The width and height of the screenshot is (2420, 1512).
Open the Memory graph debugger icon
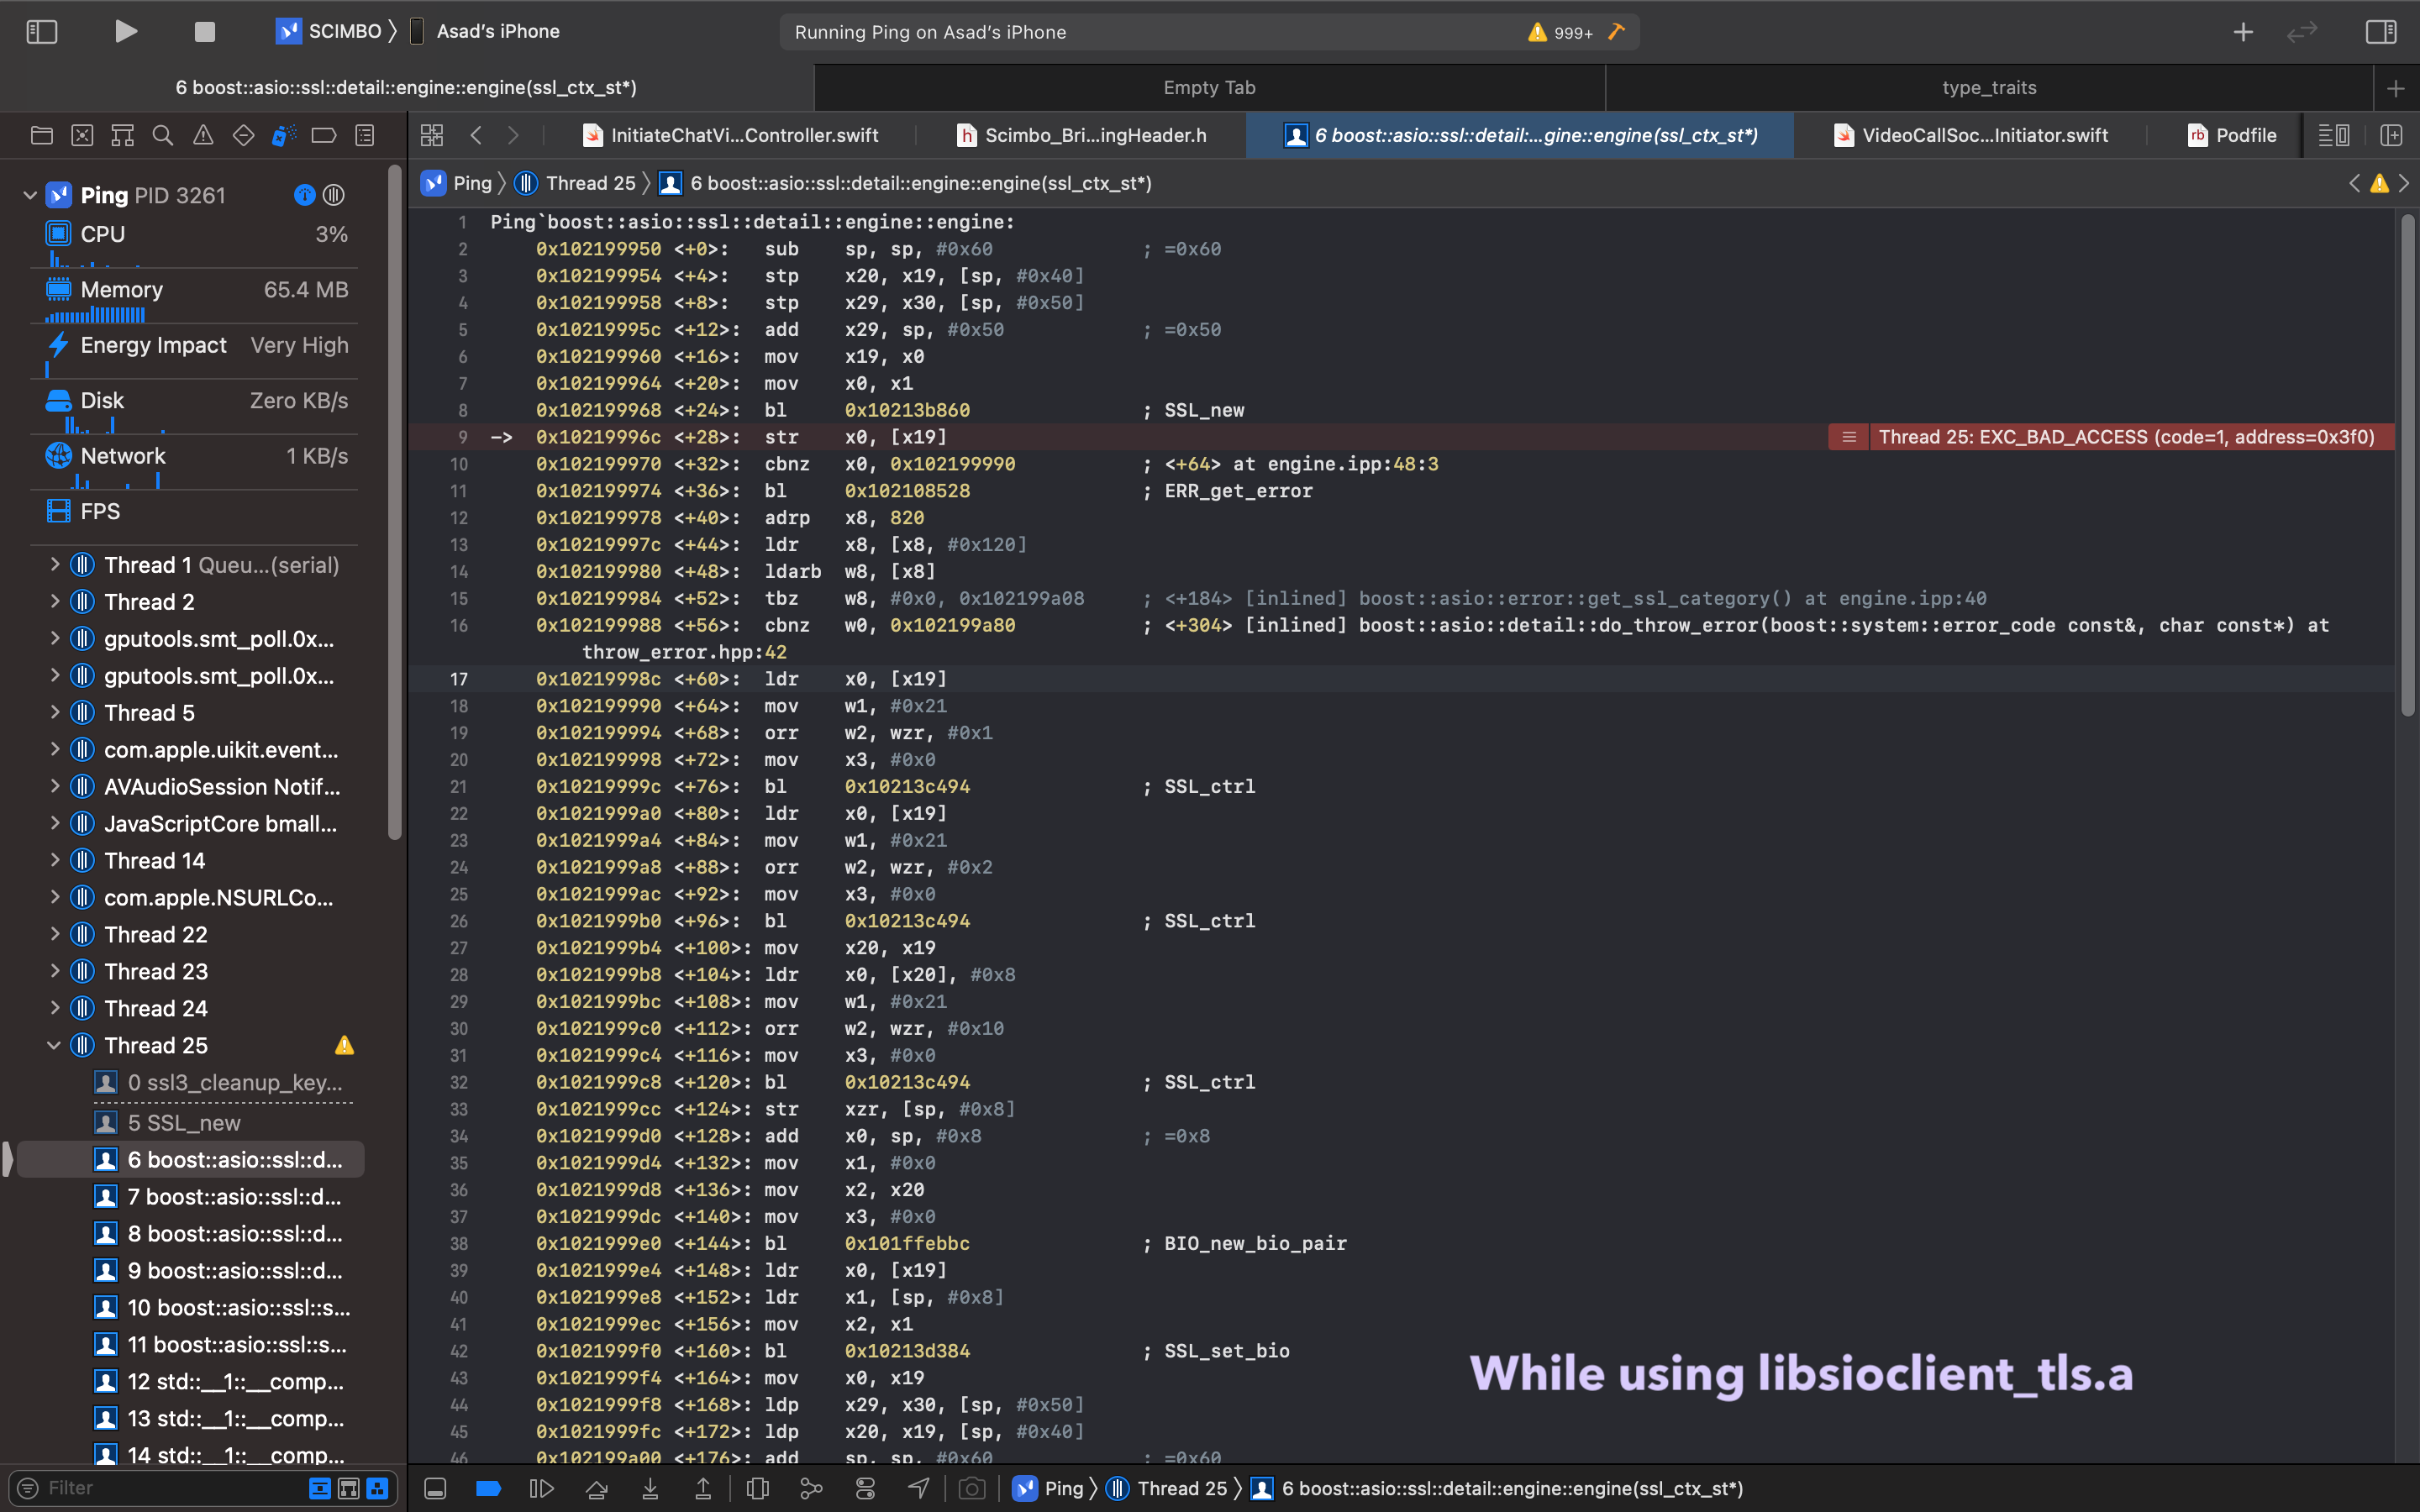pyautogui.click(x=812, y=1488)
